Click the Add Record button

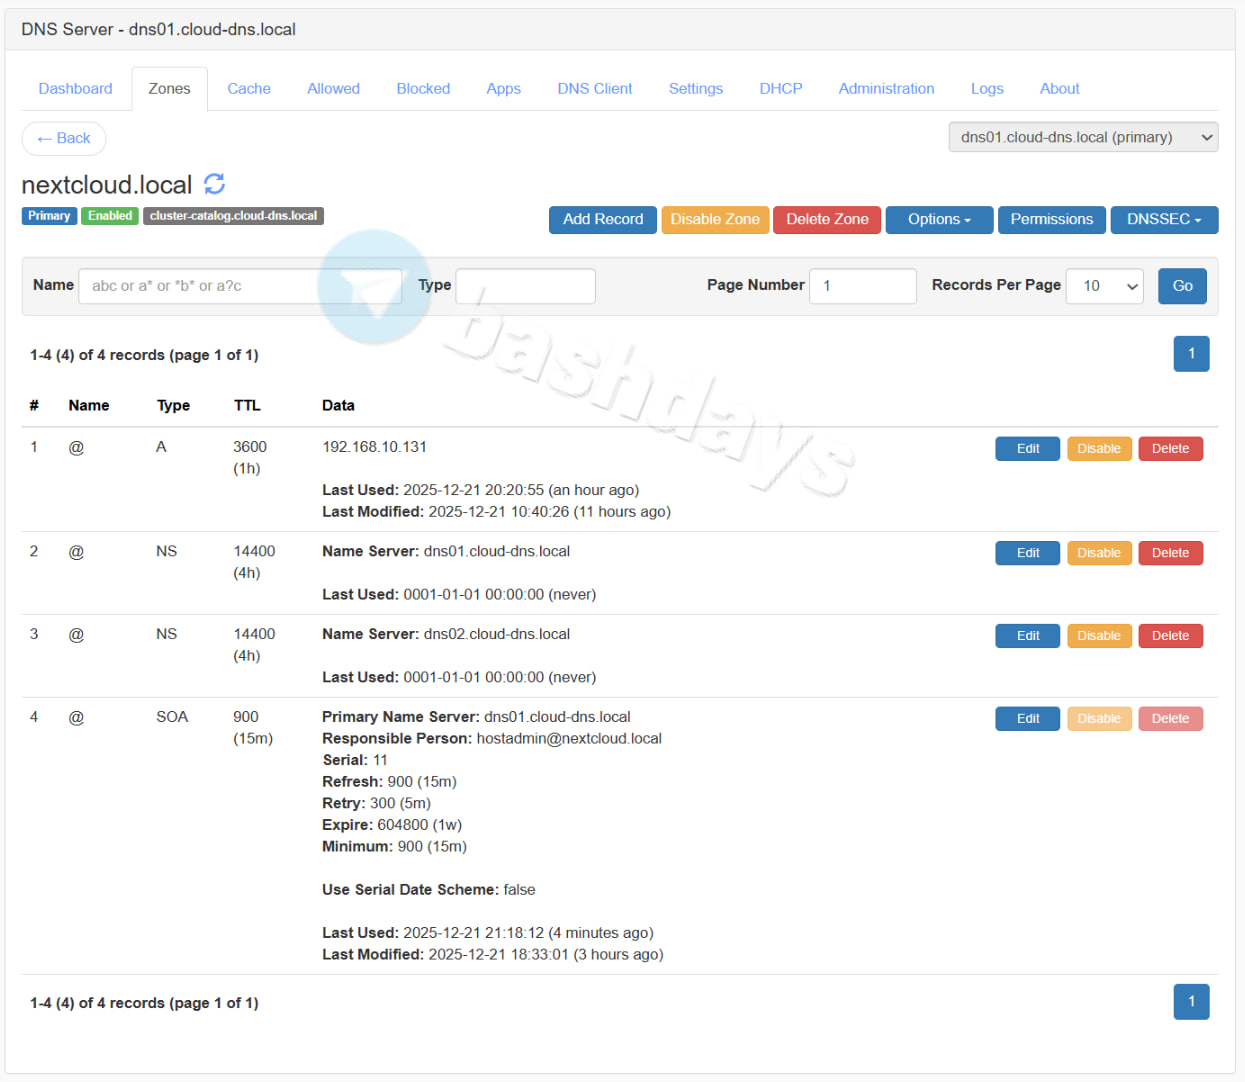pyautogui.click(x=602, y=219)
